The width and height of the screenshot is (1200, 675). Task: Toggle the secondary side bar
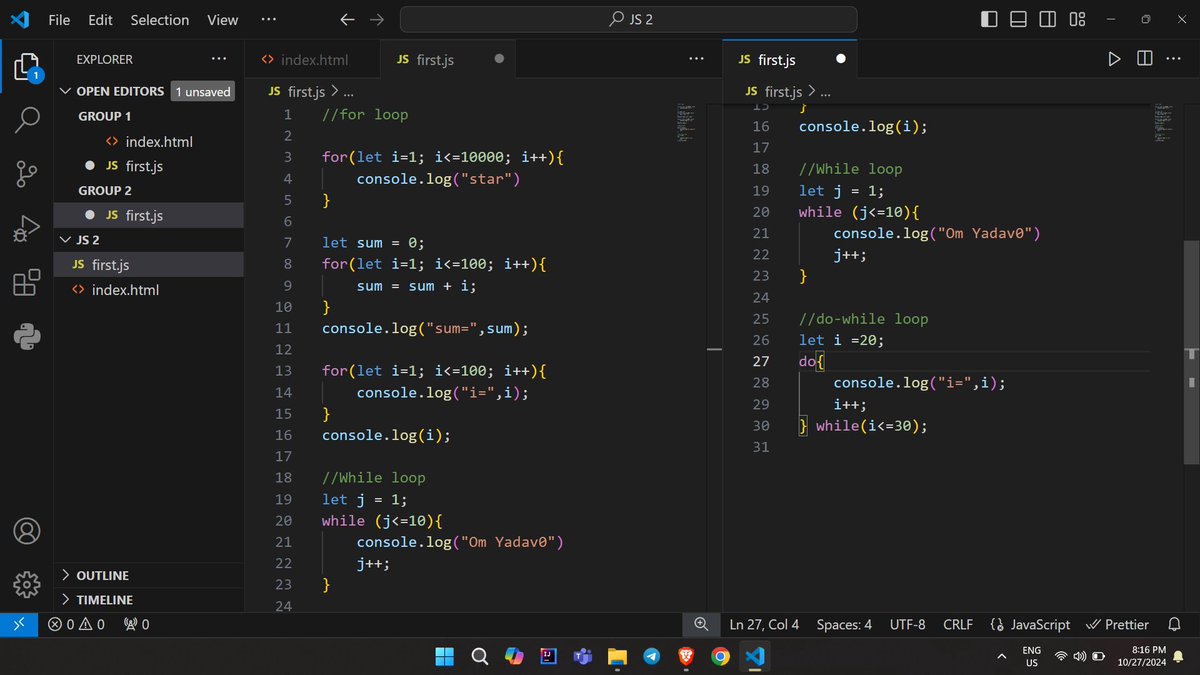click(1047, 19)
